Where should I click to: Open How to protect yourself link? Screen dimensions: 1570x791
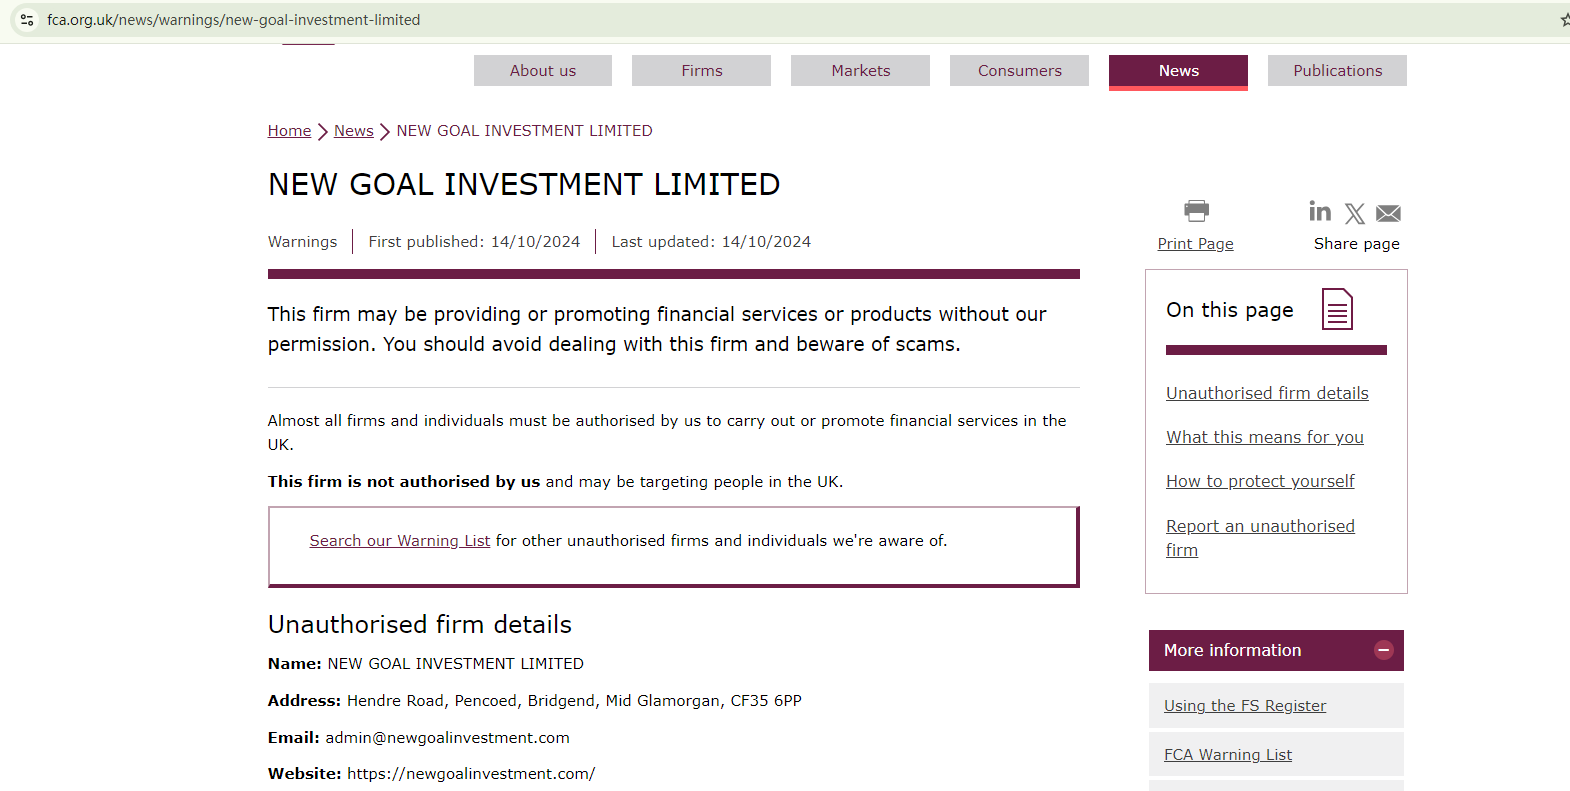pyautogui.click(x=1260, y=482)
